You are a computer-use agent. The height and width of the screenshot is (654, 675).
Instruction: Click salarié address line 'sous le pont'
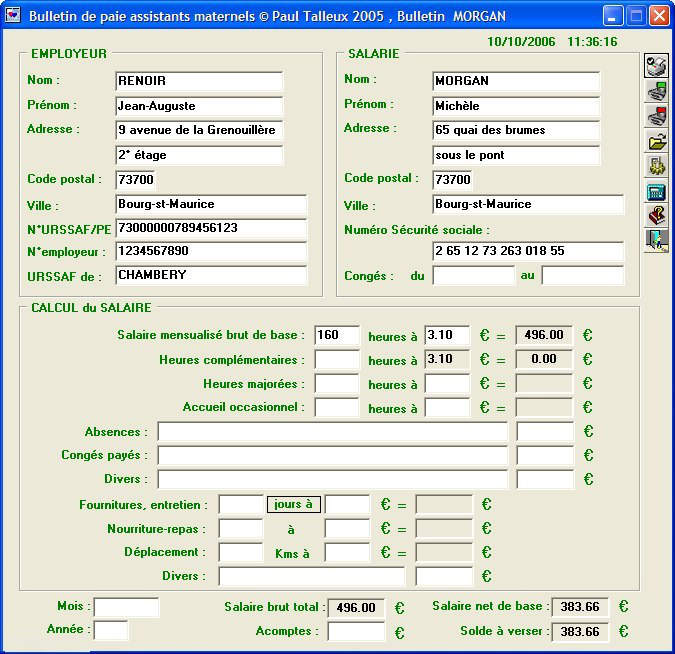[x=516, y=155]
